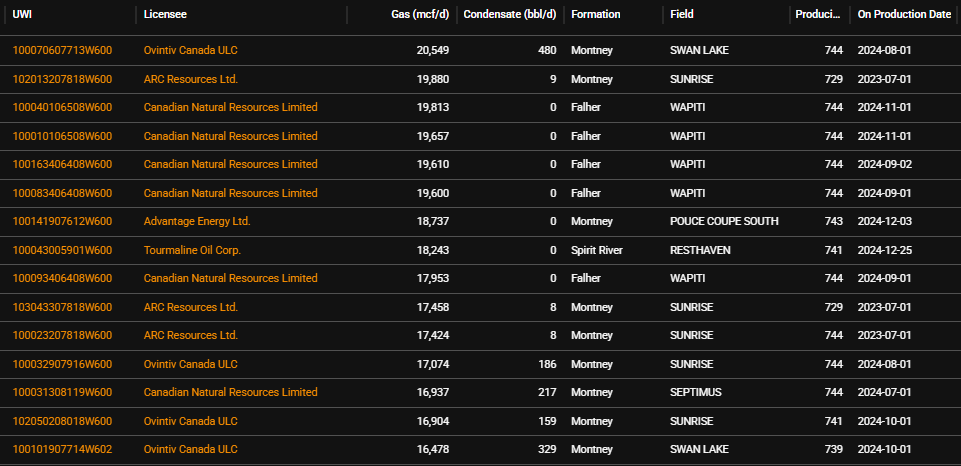Open well link 100083406408W600
This screenshot has height=466, width=961.
coord(62,193)
